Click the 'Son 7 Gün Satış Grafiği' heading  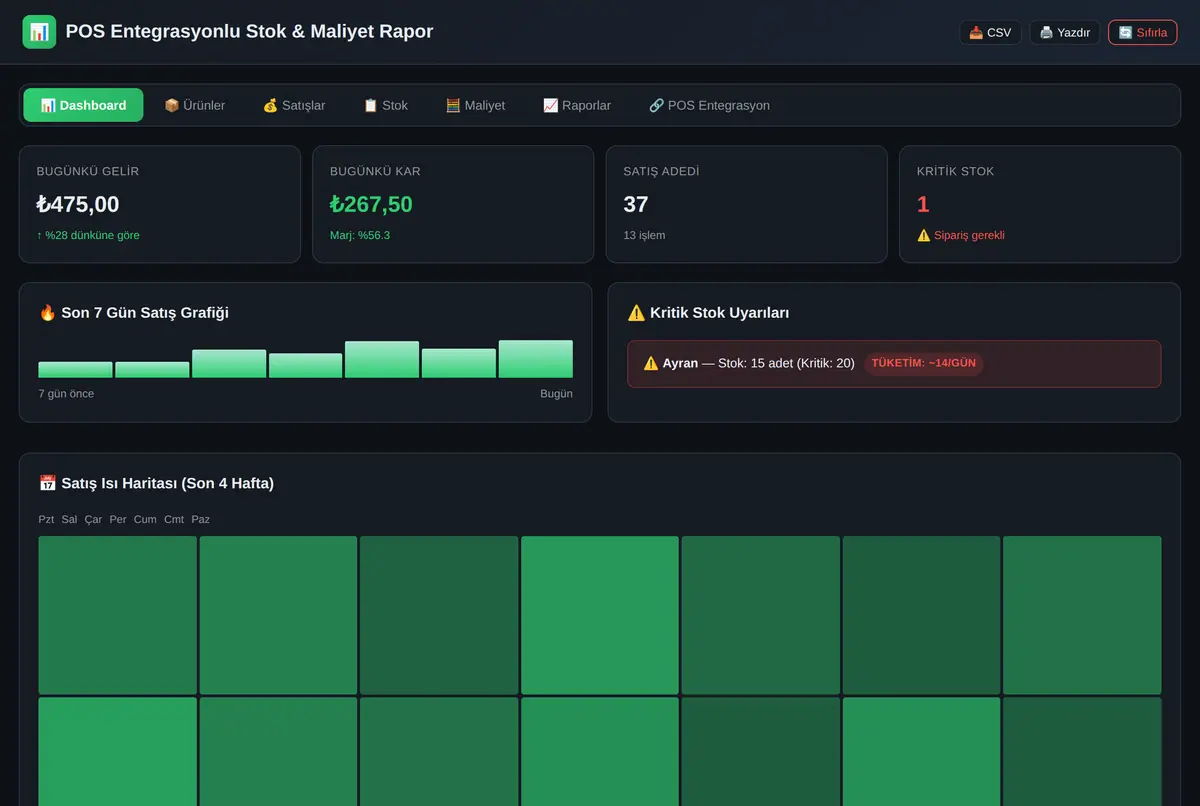click(x=133, y=313)
